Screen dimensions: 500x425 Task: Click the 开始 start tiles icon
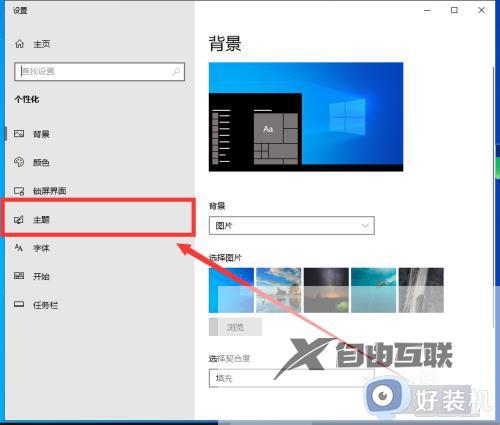click(x=19, y=276)
